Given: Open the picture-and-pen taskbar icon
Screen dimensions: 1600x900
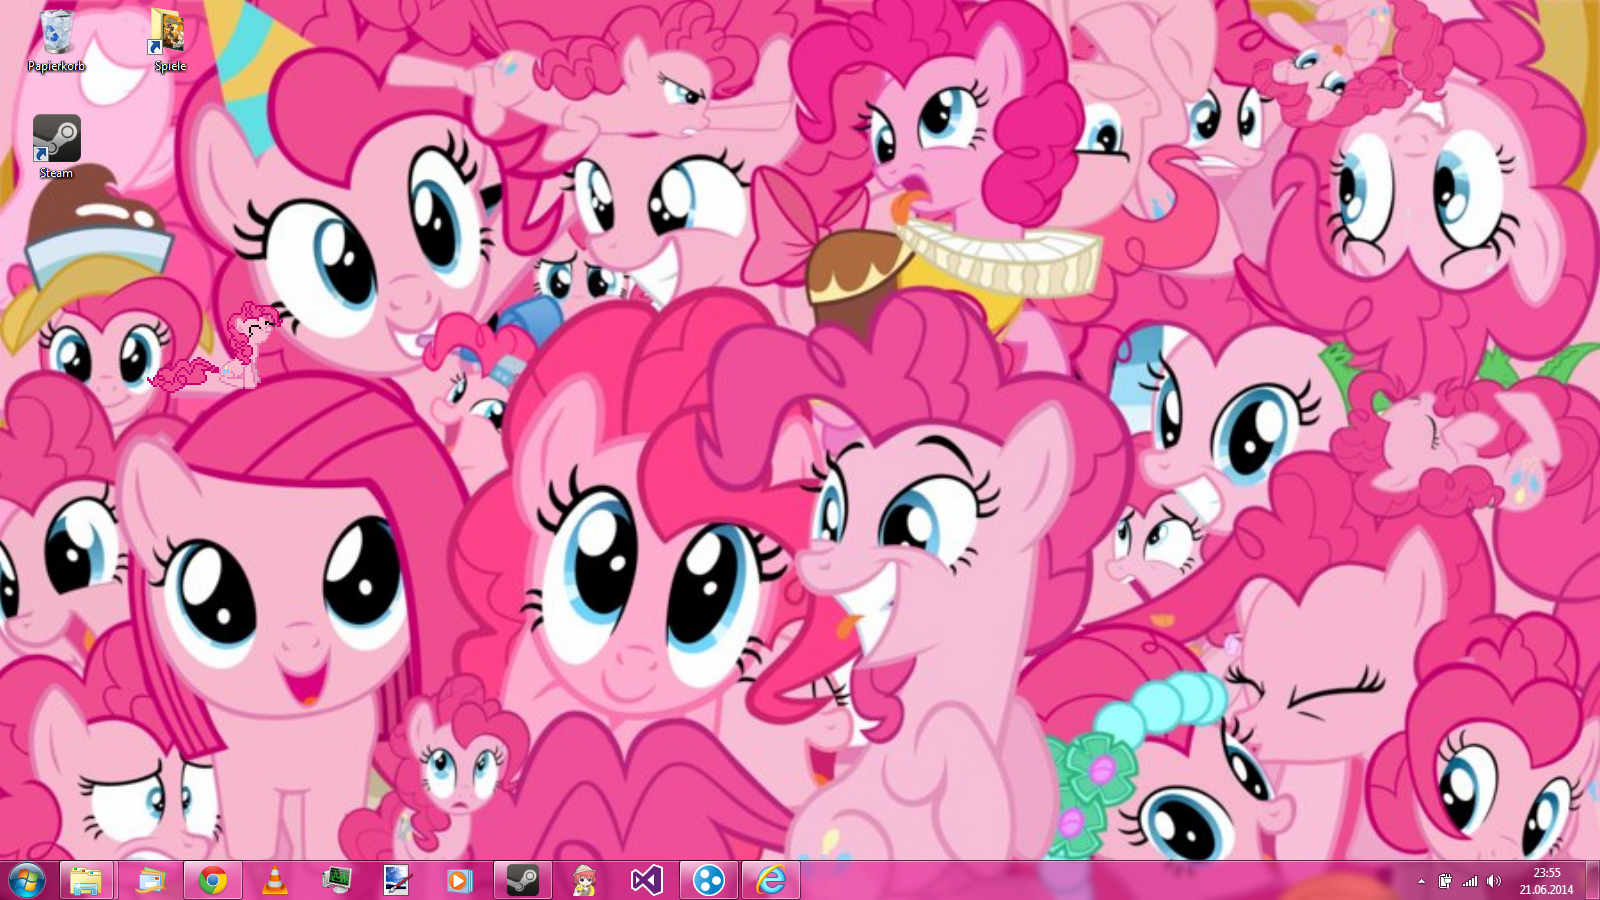Looking at the screenshot, I should (397, 881).
